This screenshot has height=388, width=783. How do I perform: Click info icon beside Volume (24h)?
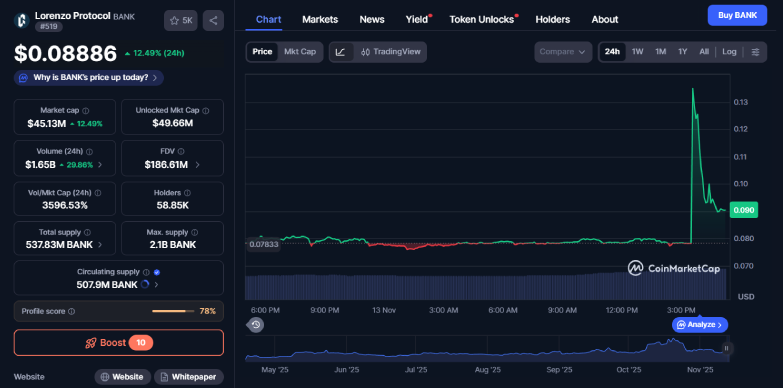(x=89, y=151)
